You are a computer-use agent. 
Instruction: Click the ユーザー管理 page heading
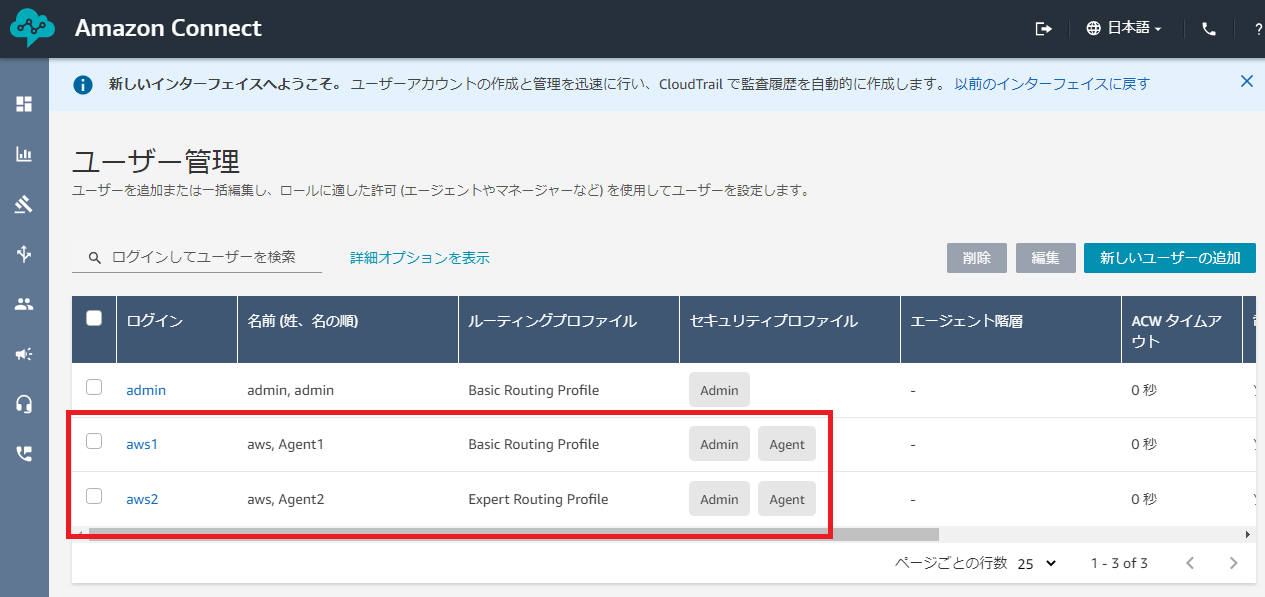click(x=156, y=161)
